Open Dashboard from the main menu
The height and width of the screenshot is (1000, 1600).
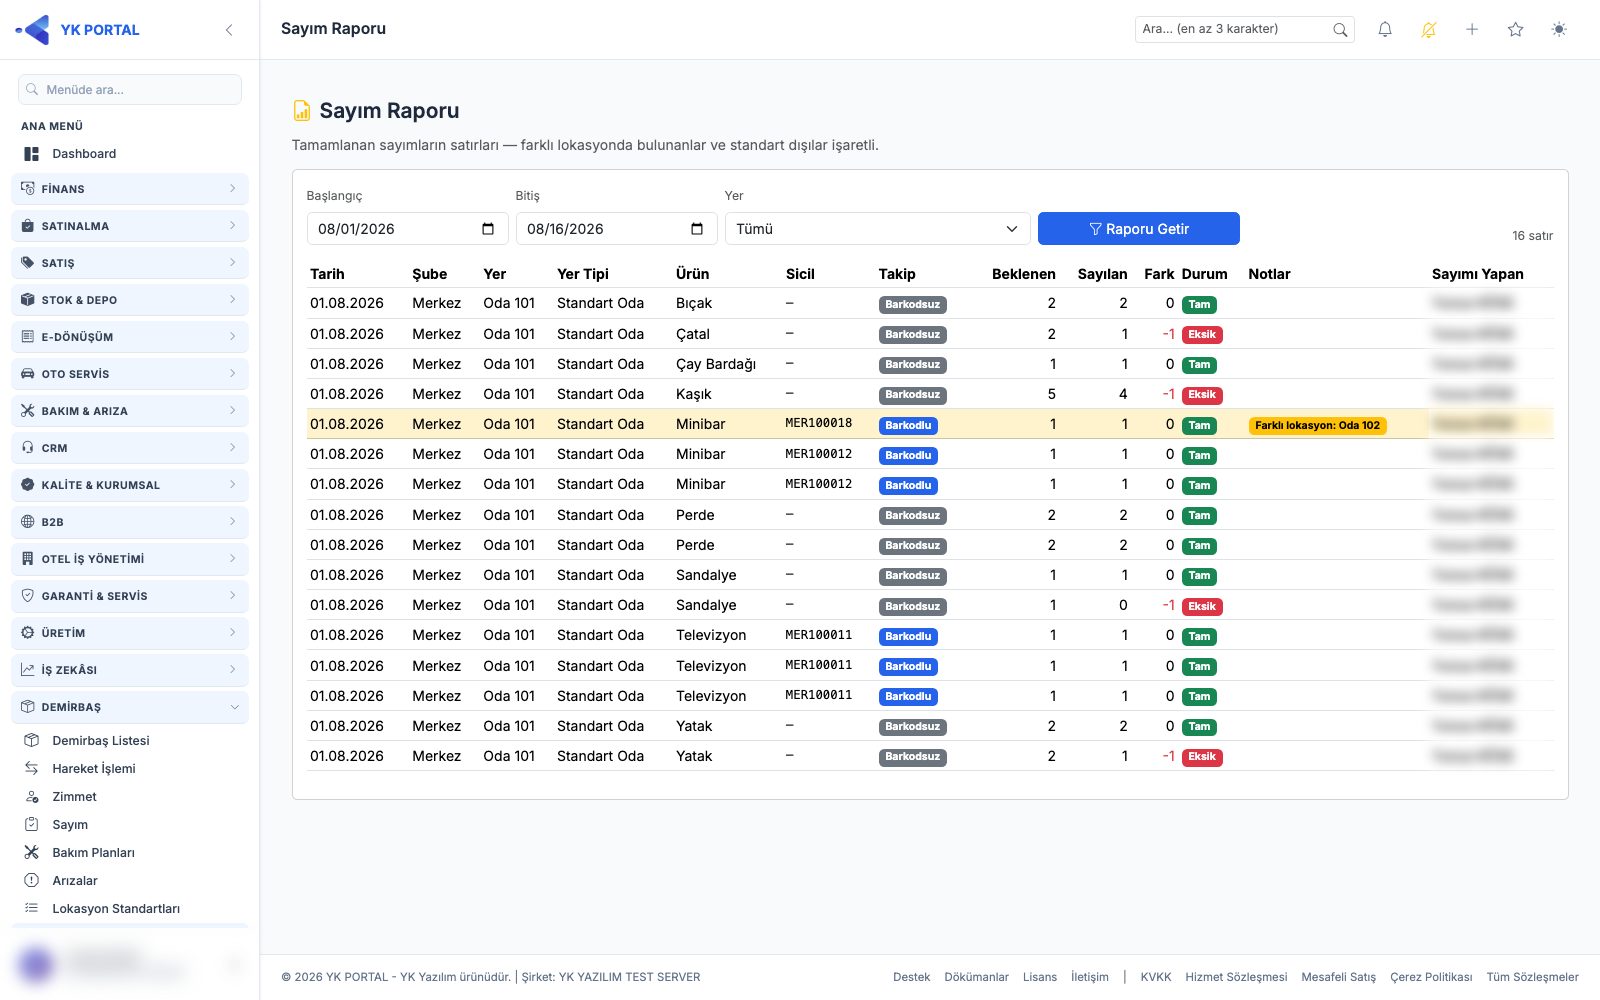click(84, 154)
